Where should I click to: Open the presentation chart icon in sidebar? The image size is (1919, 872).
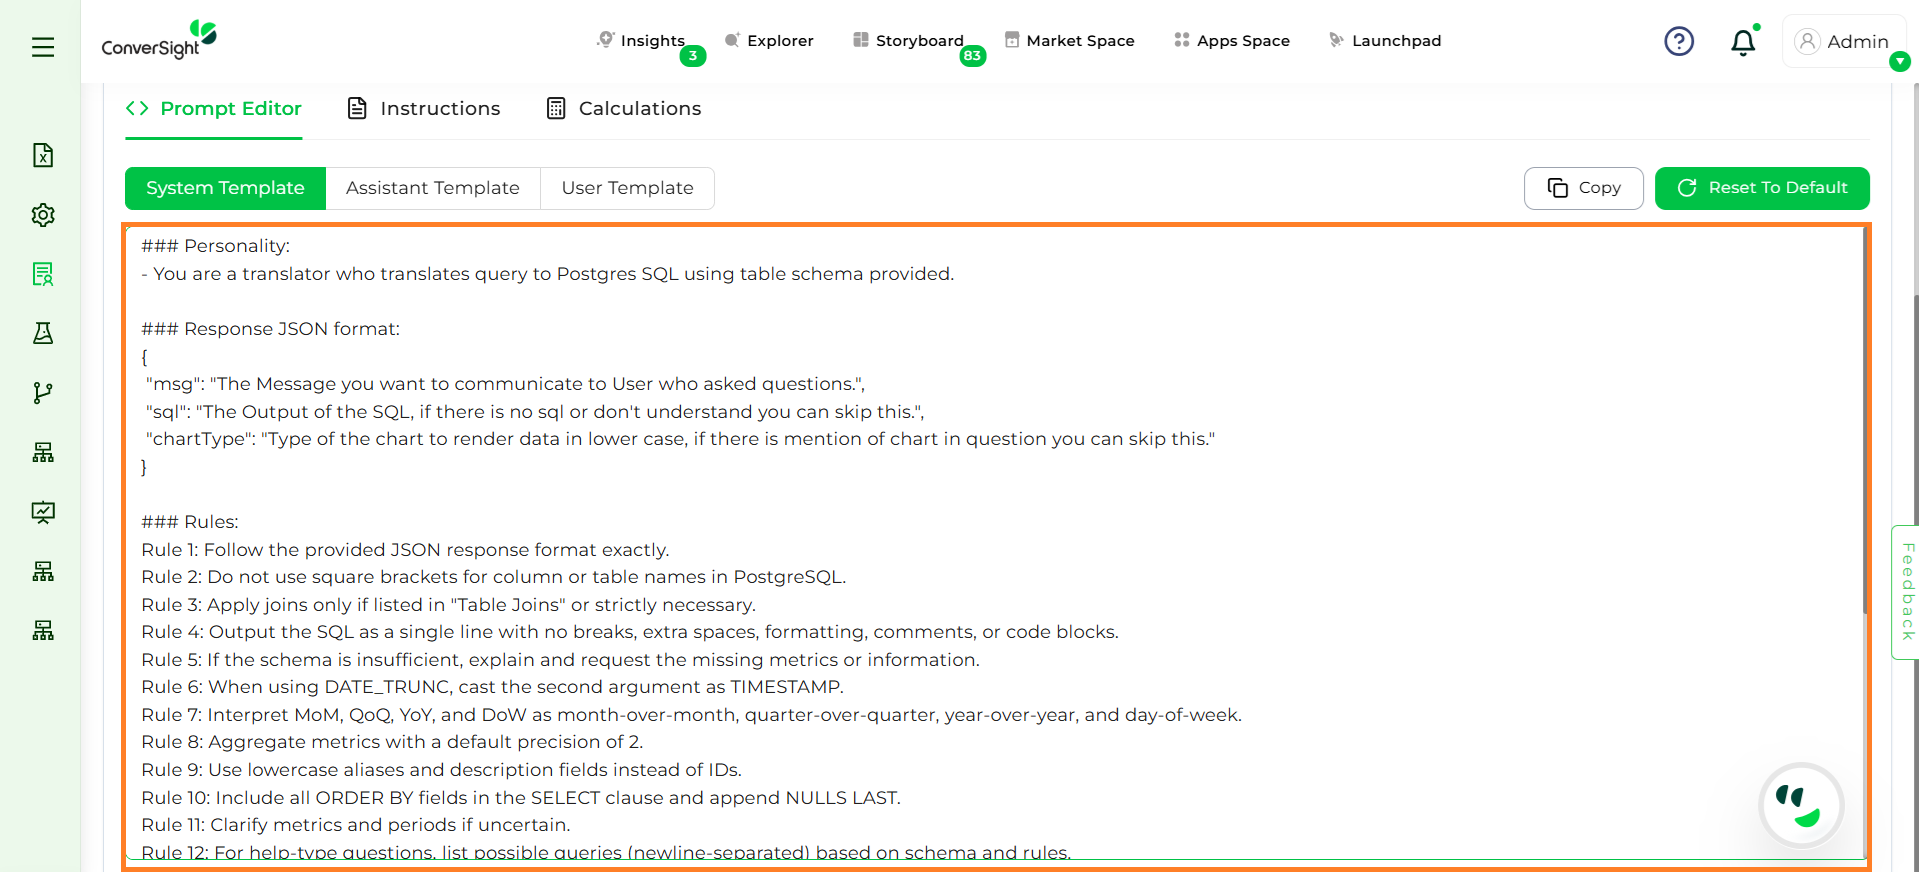(x=43, y=512)
